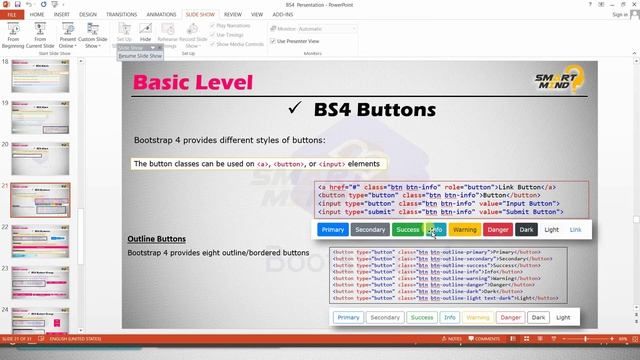The height and width of the screenshot is (360, 640).
Task: Click the Help question mark icon
Action: (590, 4)
